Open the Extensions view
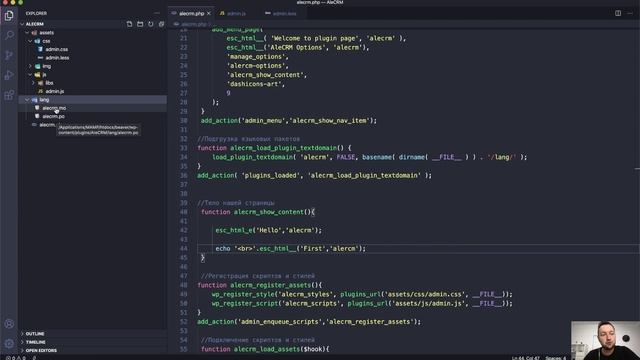640x360 pixels. (x=9, y=95)
